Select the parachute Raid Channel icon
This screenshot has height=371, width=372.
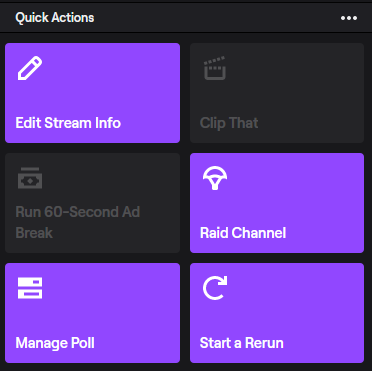pos(215,178)
